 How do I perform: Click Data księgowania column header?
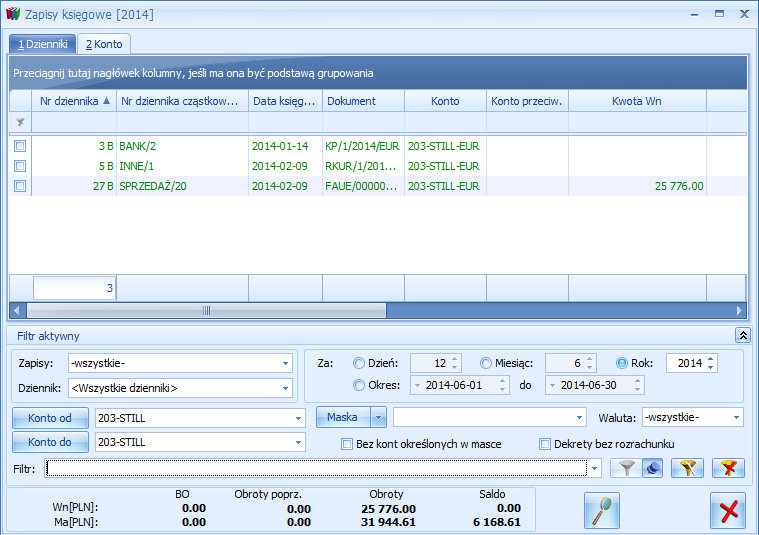(286, 101)
